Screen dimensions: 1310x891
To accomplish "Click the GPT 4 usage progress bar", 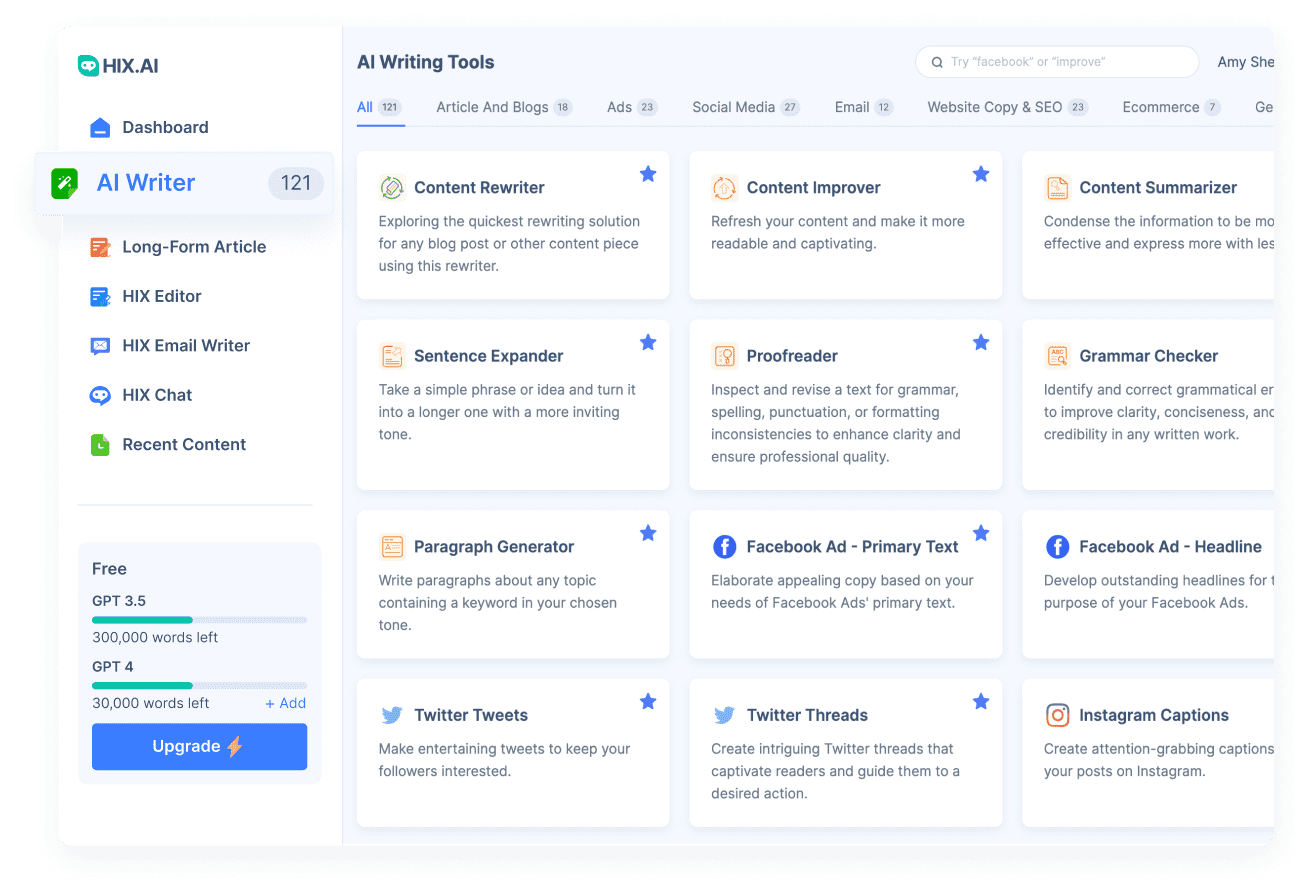I will [x=199, y=685].
